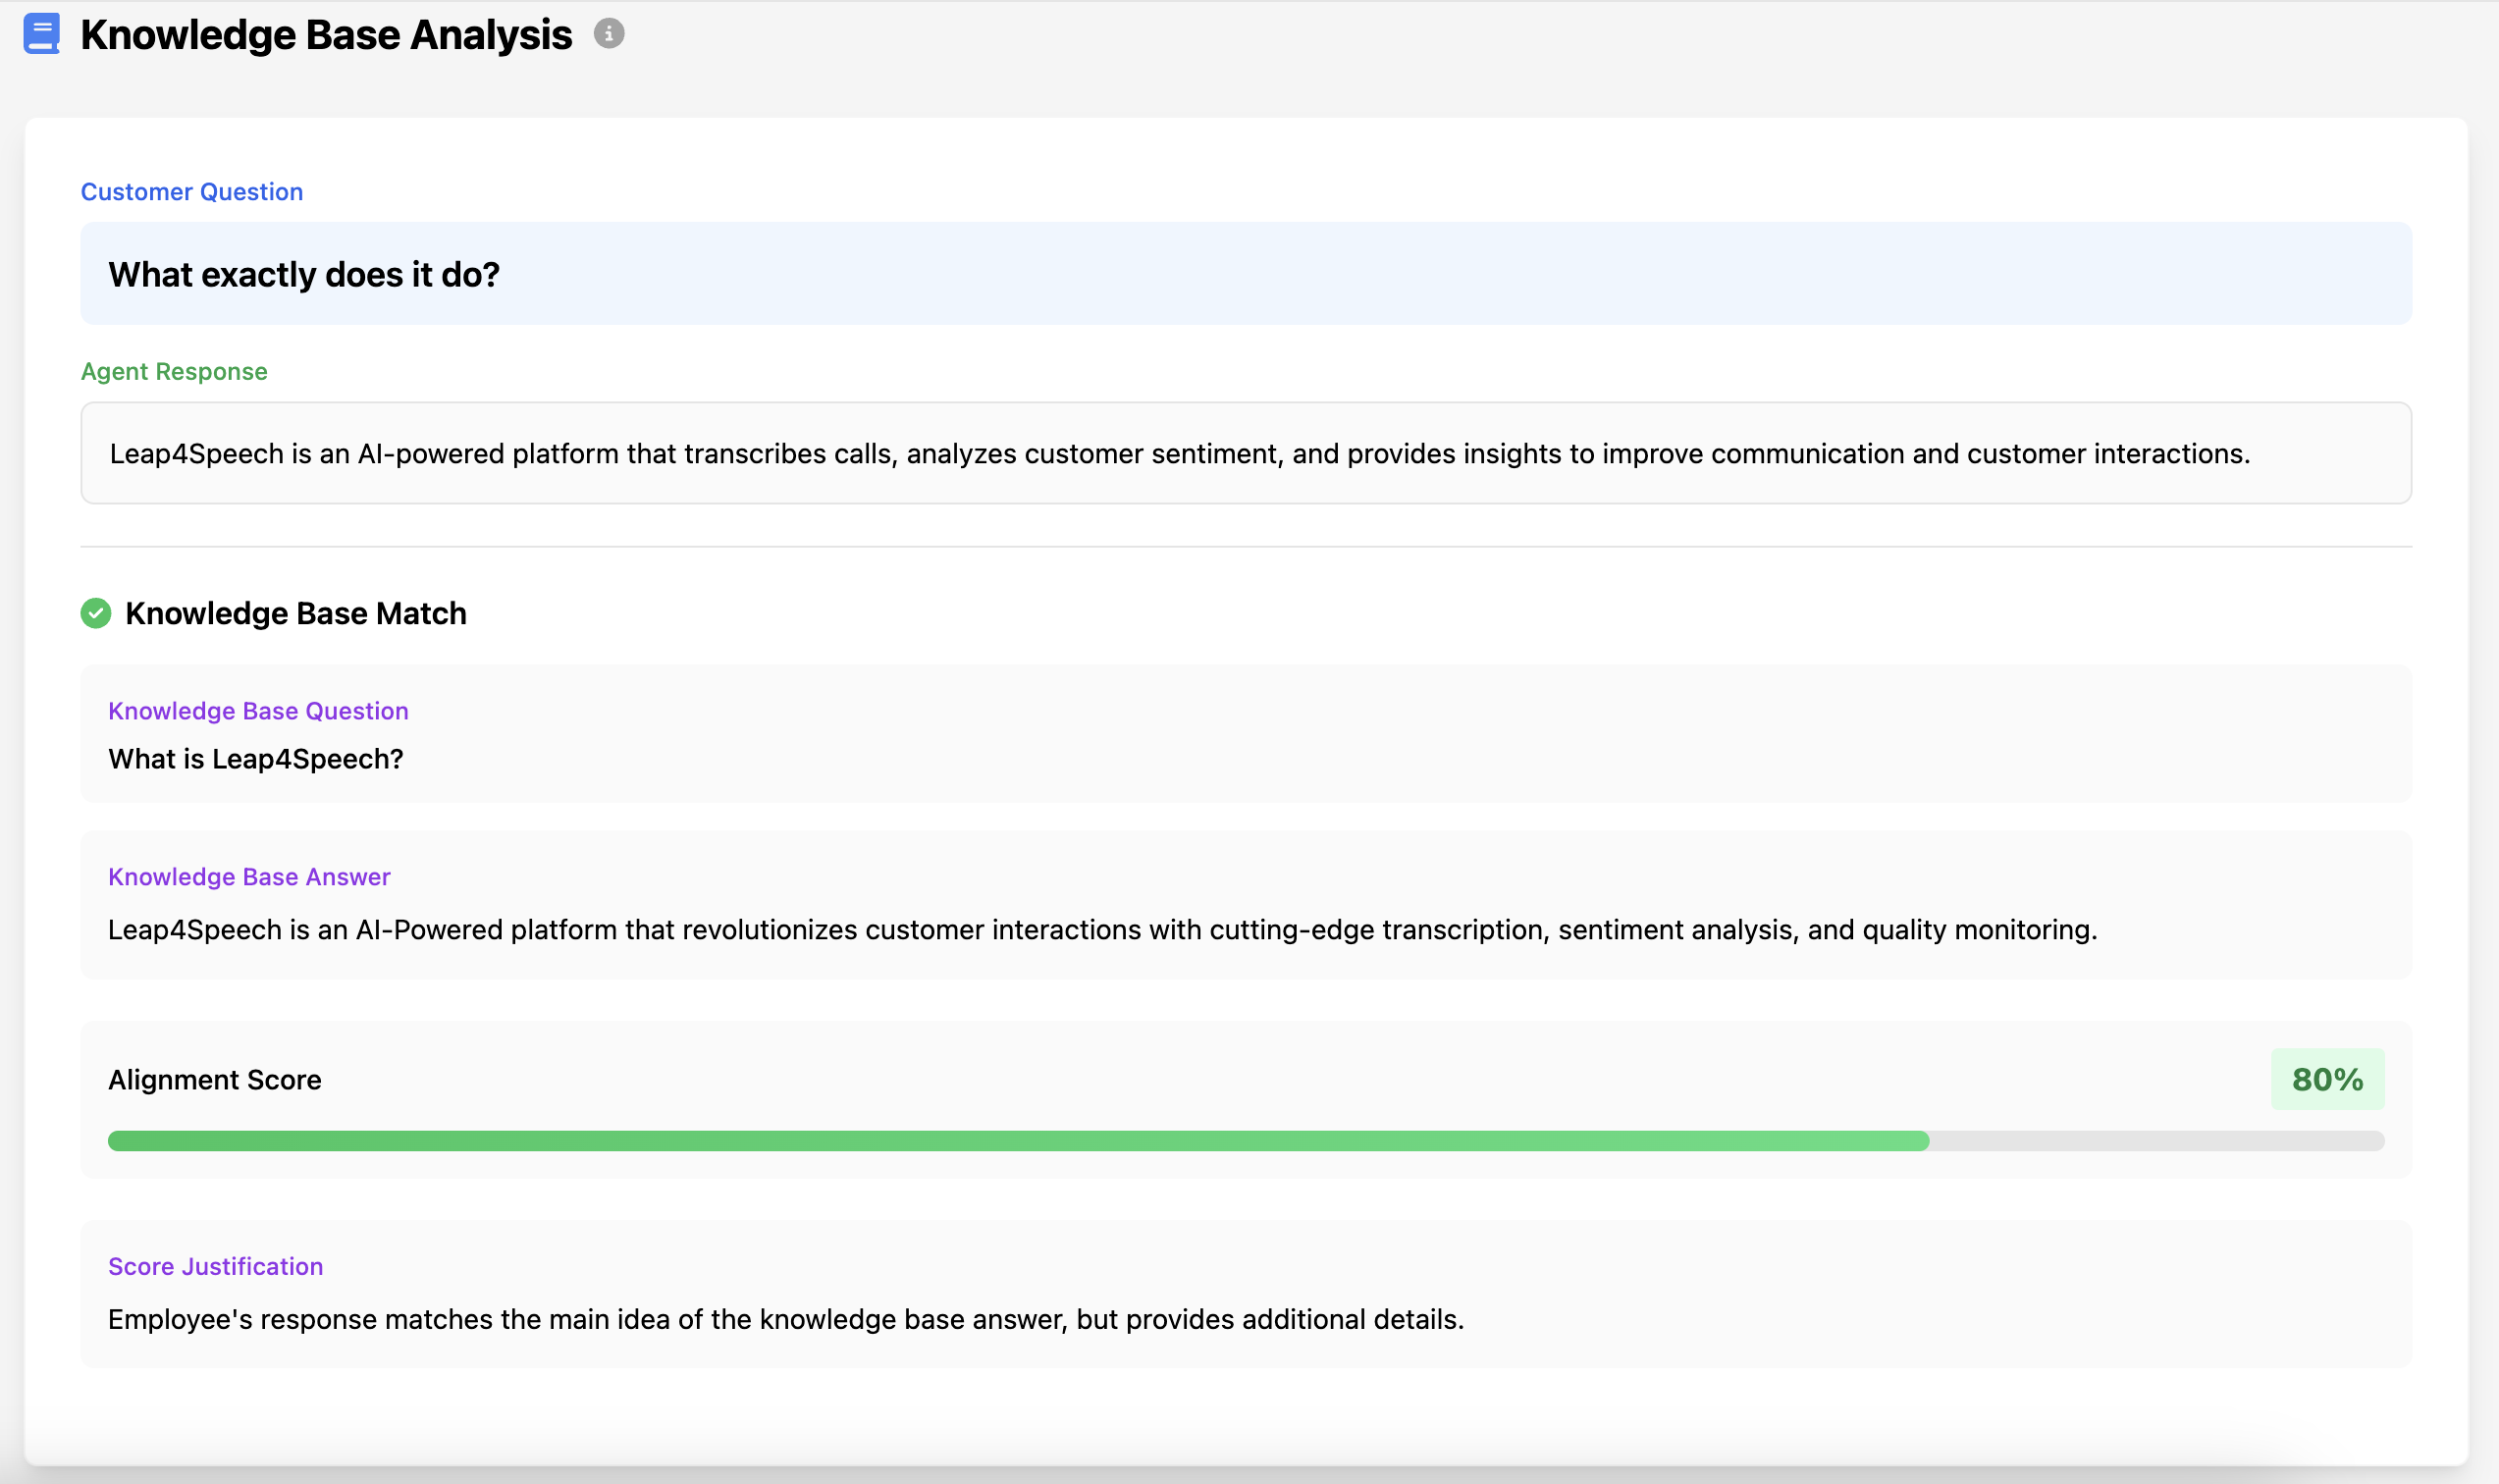Select the 'What exactly does it do?' box
The height and width of the screenshot is (1484, 2499).
[1245, 273]
